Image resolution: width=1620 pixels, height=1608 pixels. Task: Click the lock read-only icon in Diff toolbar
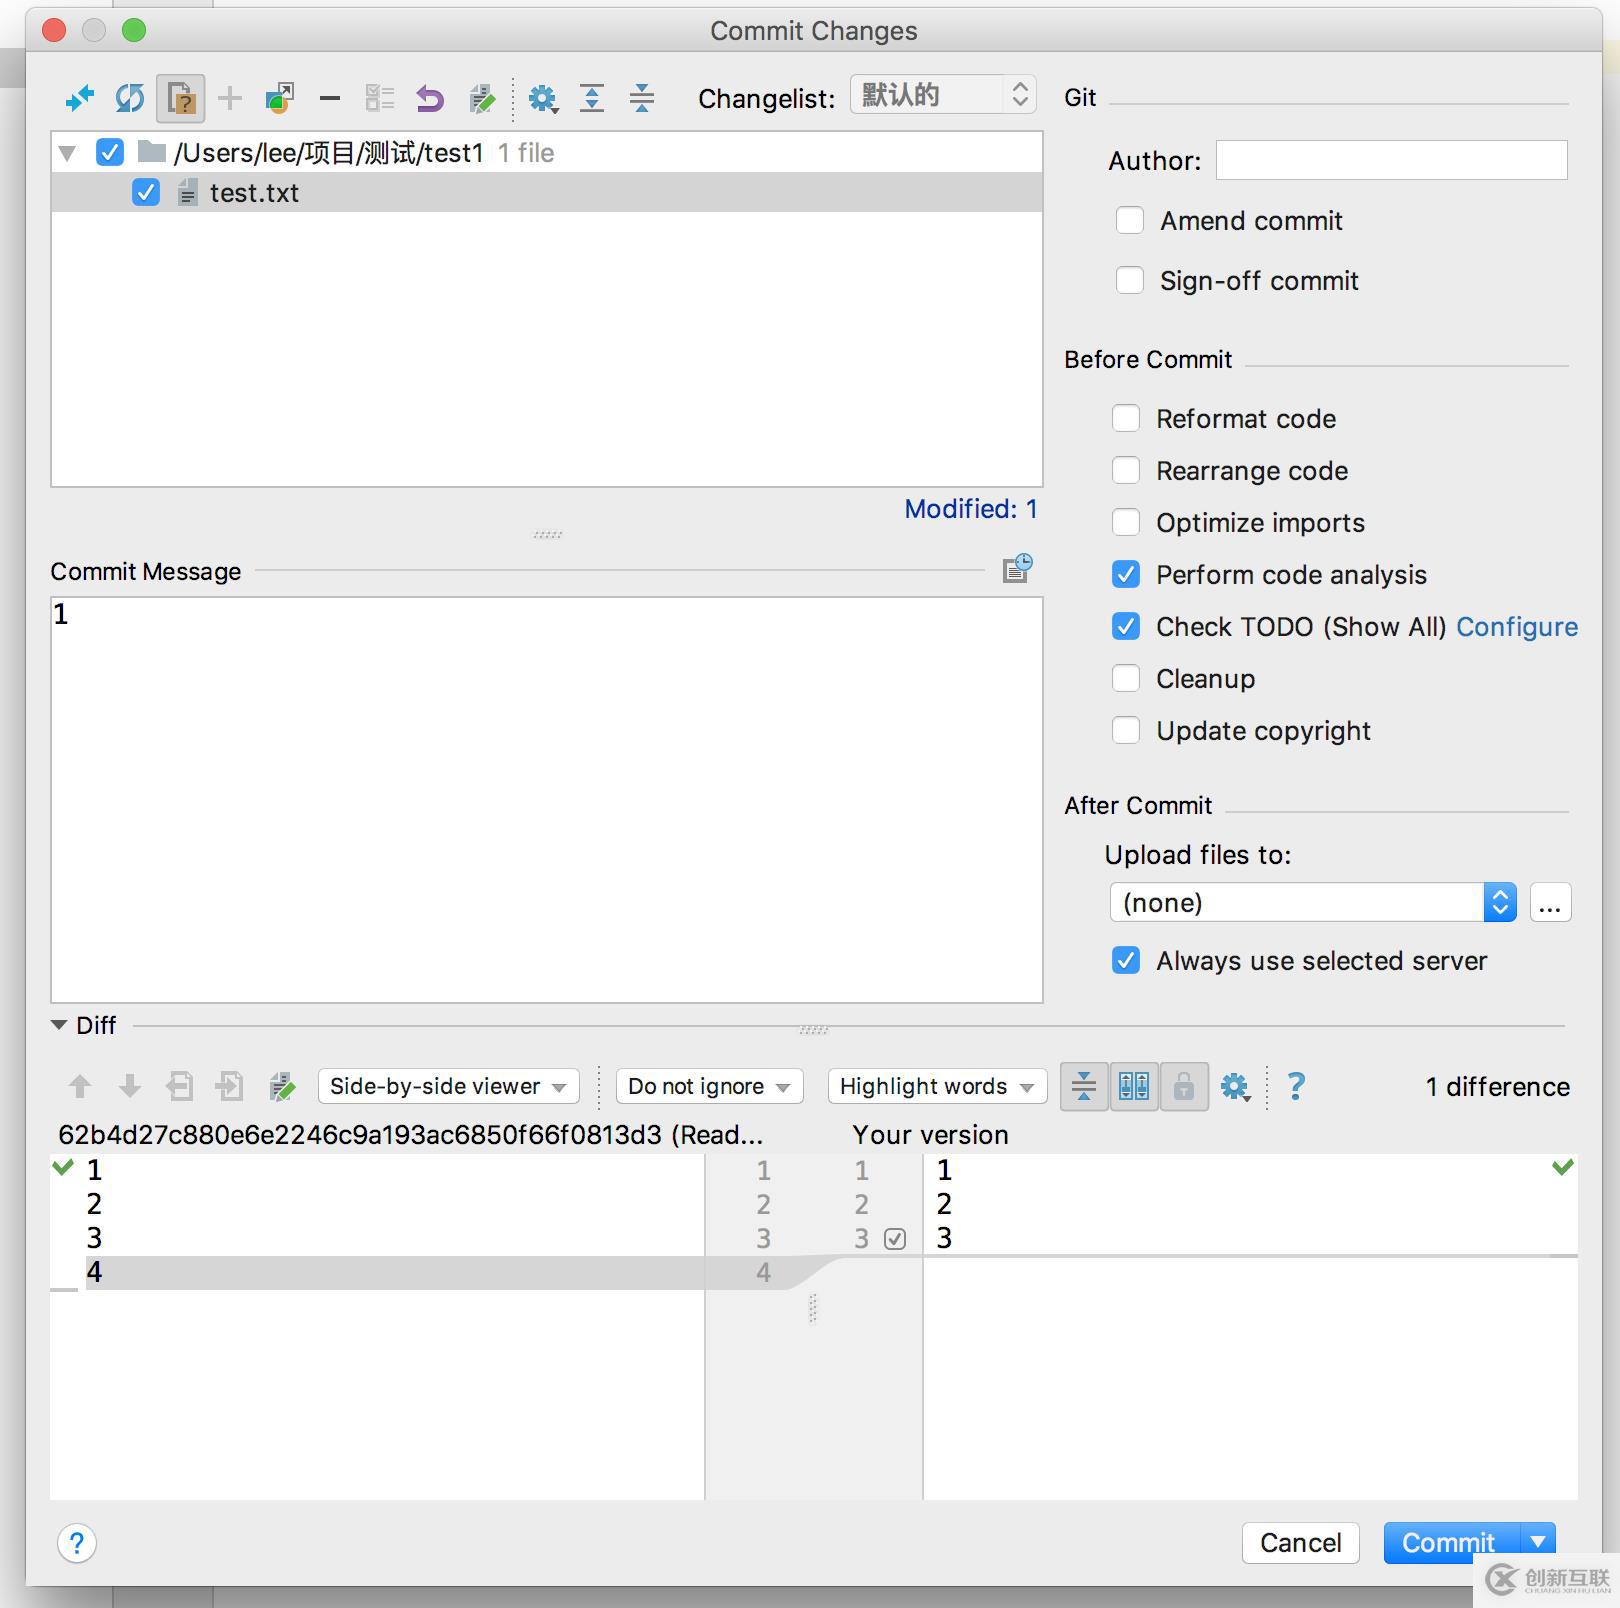tap(1184, 1086)
